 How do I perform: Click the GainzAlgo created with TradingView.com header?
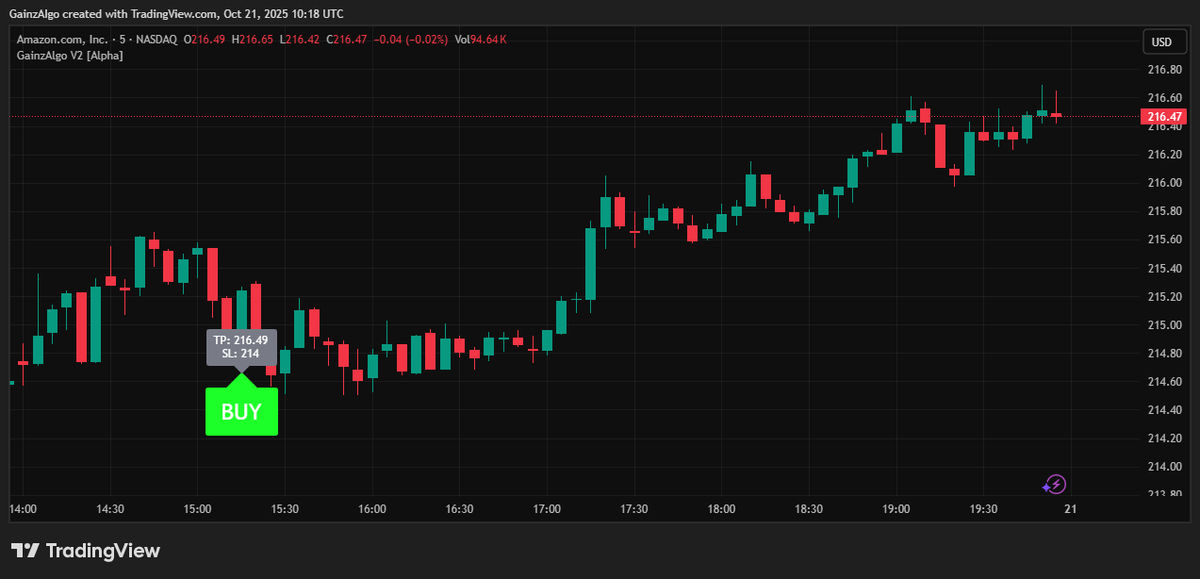(x=177, y=14)
